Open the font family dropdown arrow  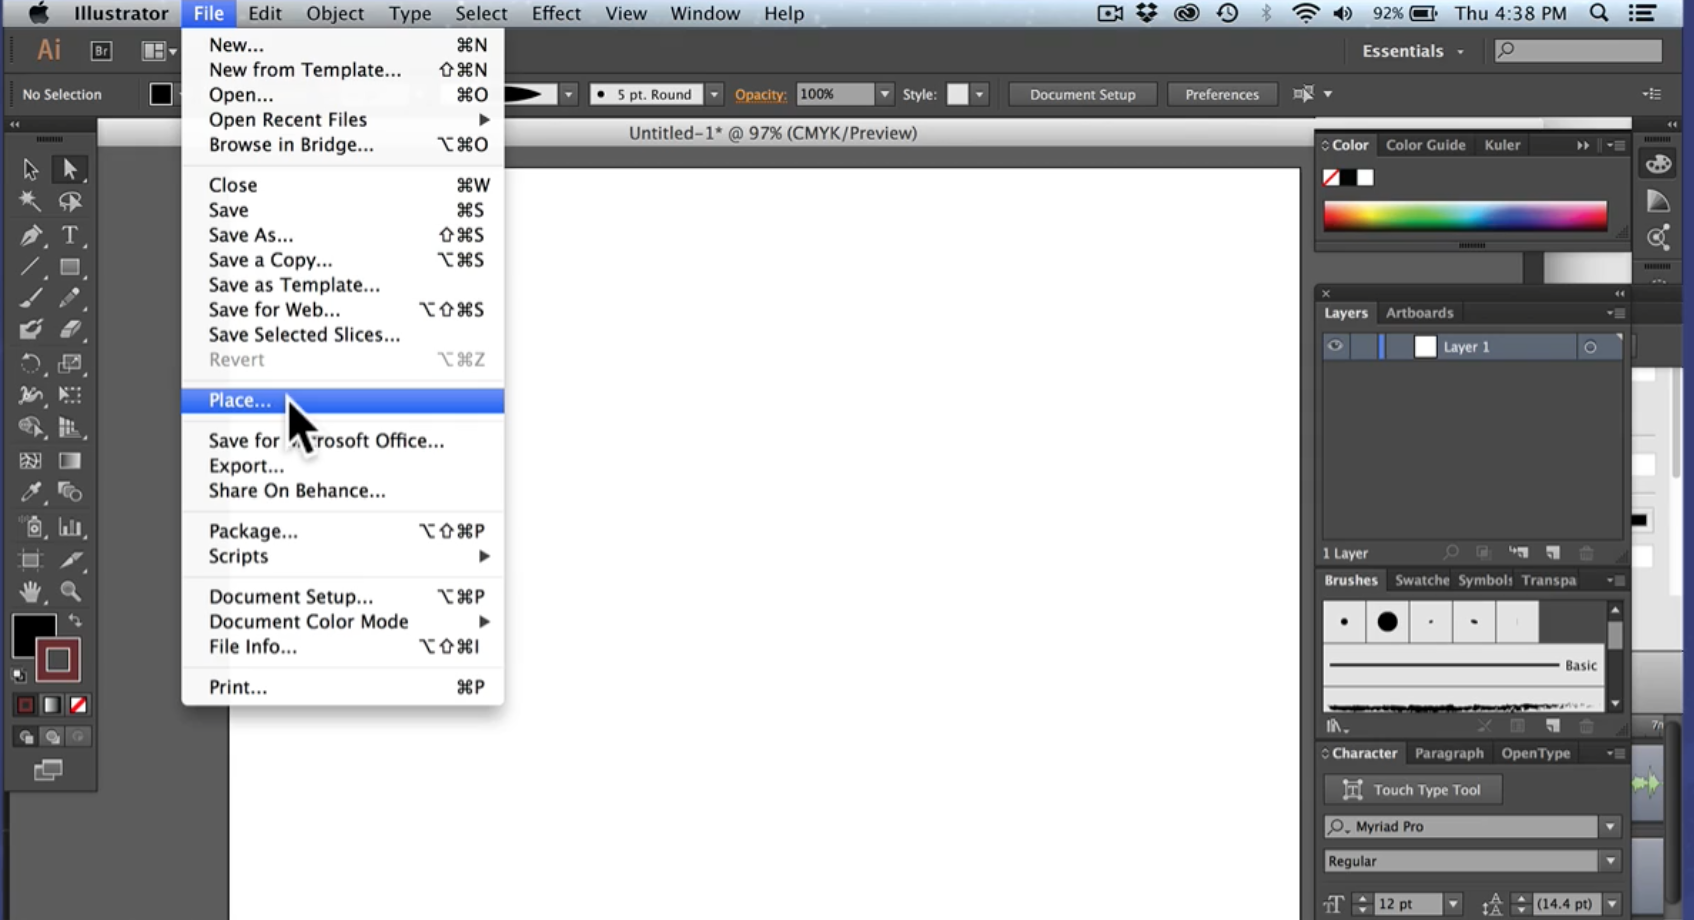pos(1610,827)
